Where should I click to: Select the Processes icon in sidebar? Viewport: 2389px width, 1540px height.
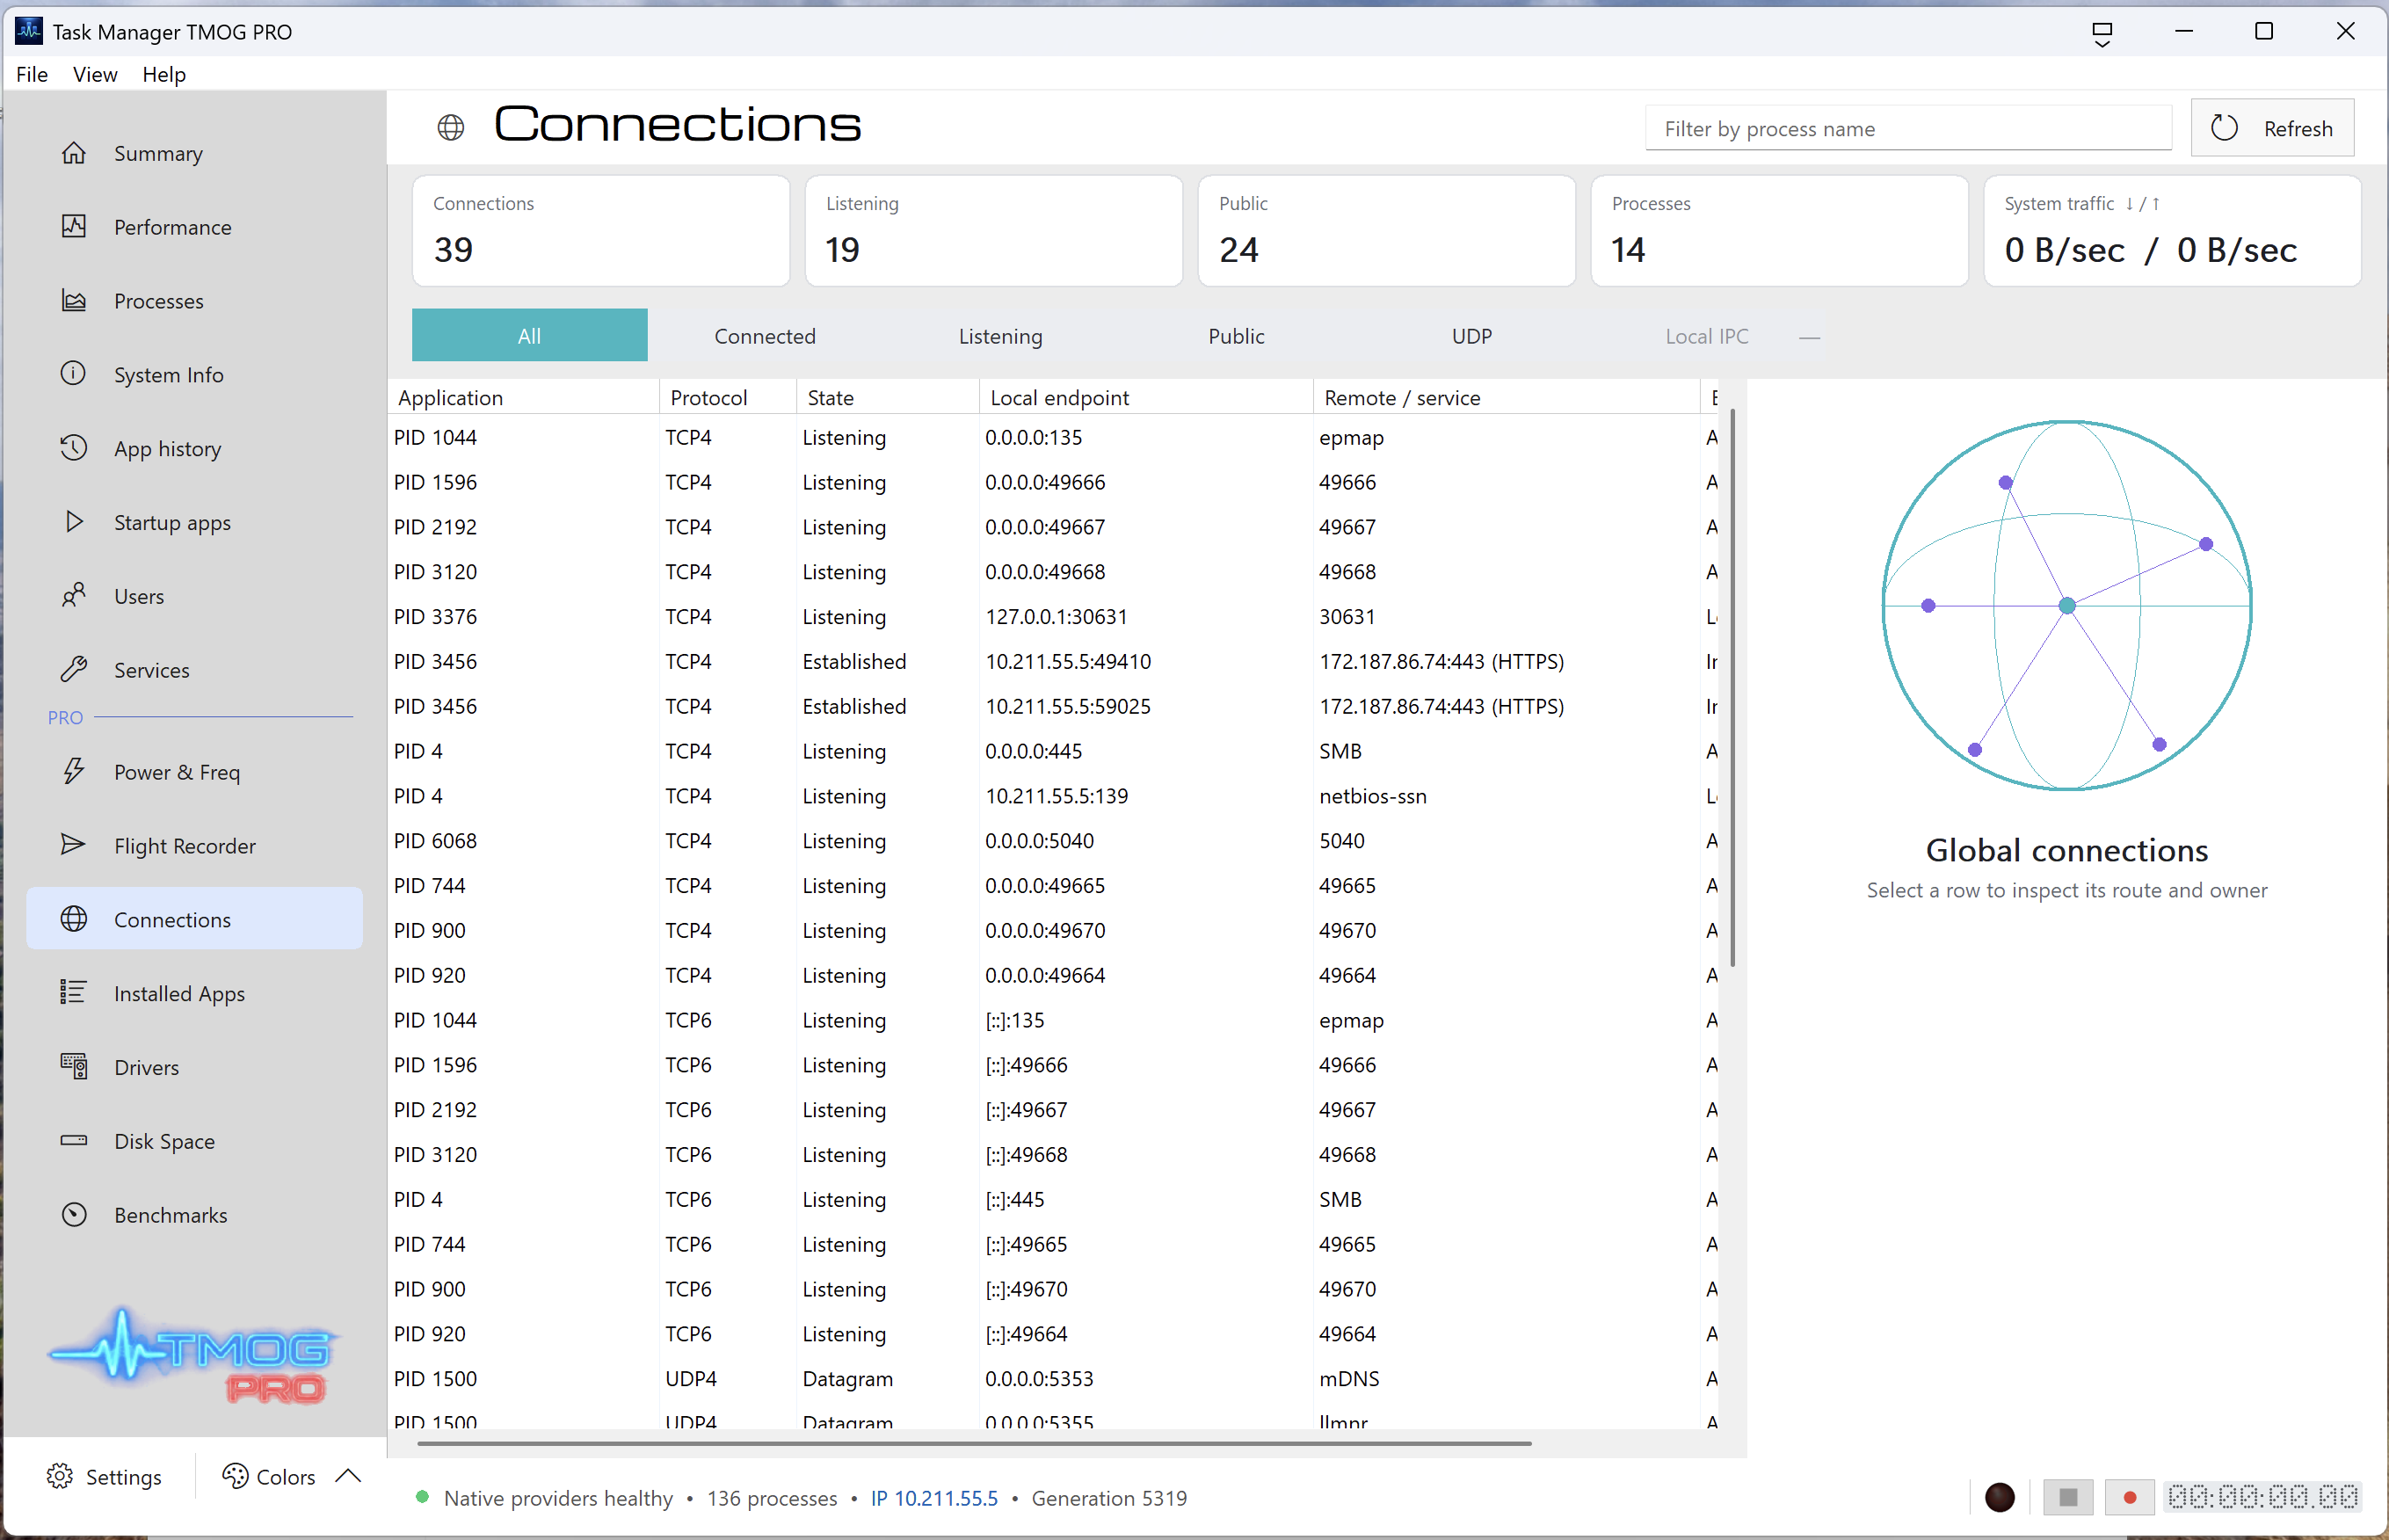pos(74,301)
